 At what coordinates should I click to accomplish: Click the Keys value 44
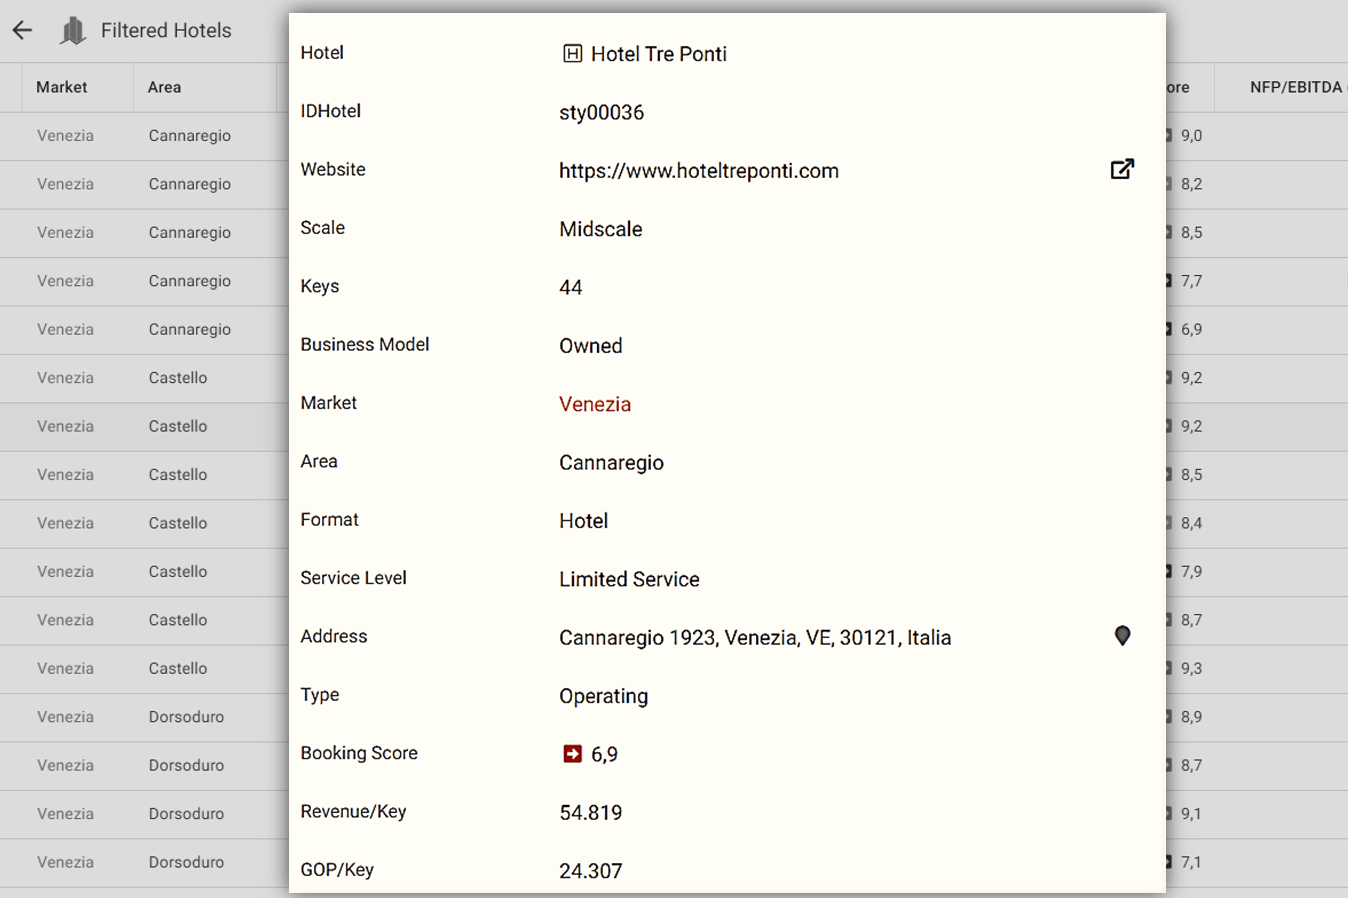(571, 288)
